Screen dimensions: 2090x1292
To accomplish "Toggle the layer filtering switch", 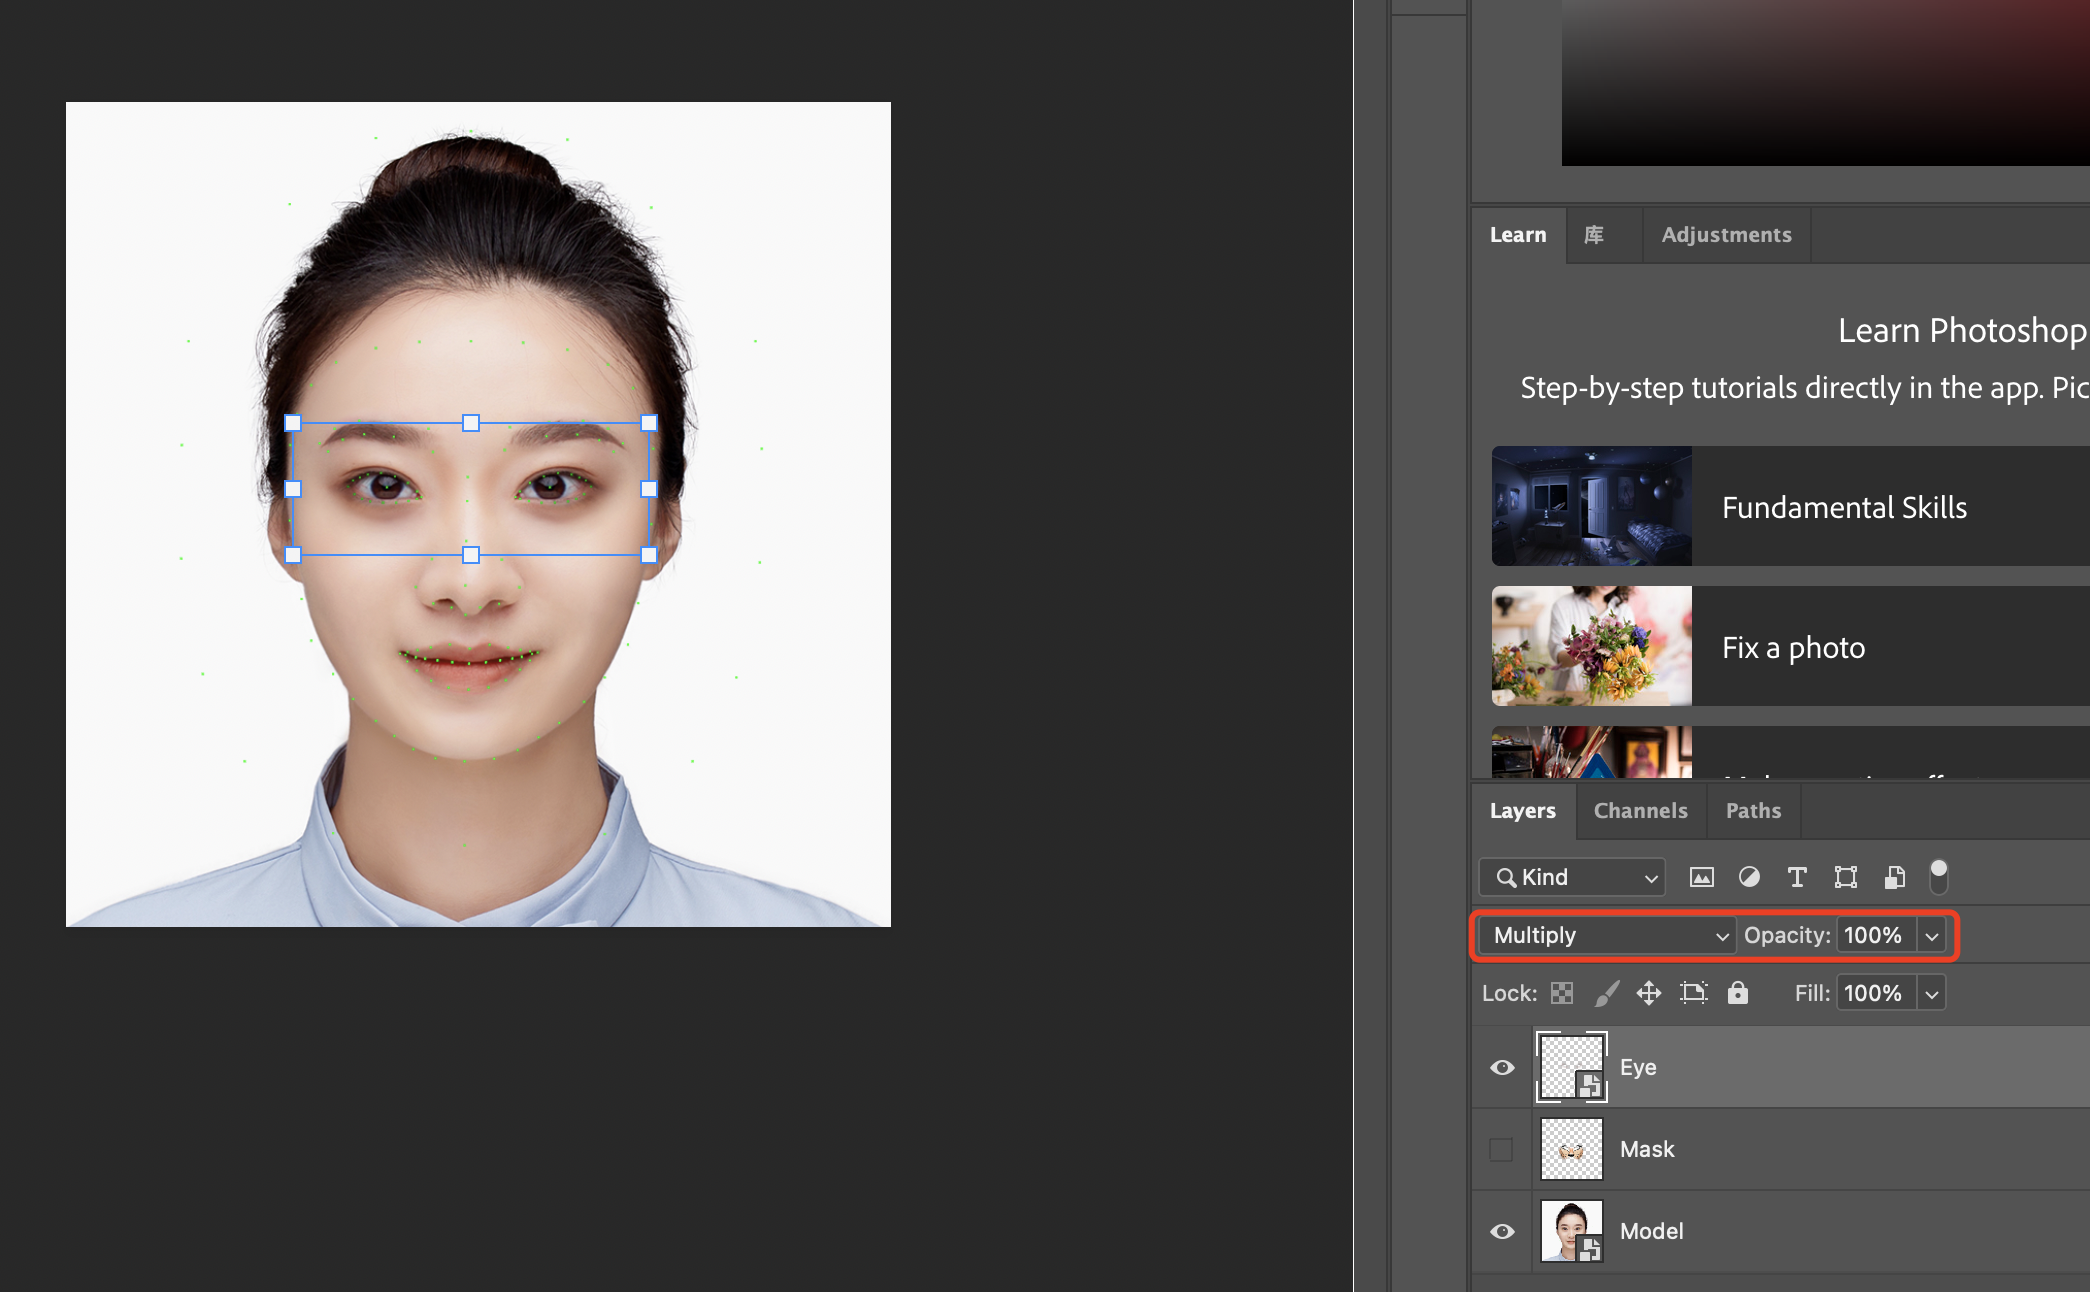I will tap(1938, 876).
